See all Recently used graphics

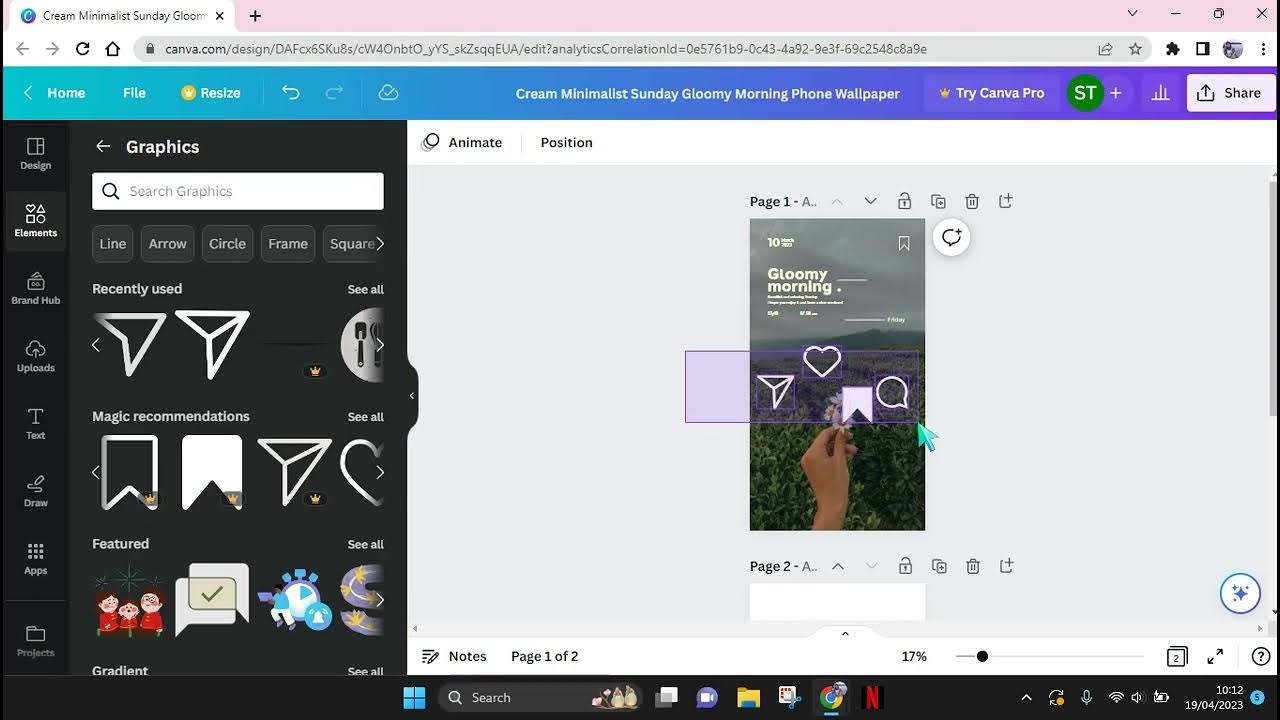[365, 289]
